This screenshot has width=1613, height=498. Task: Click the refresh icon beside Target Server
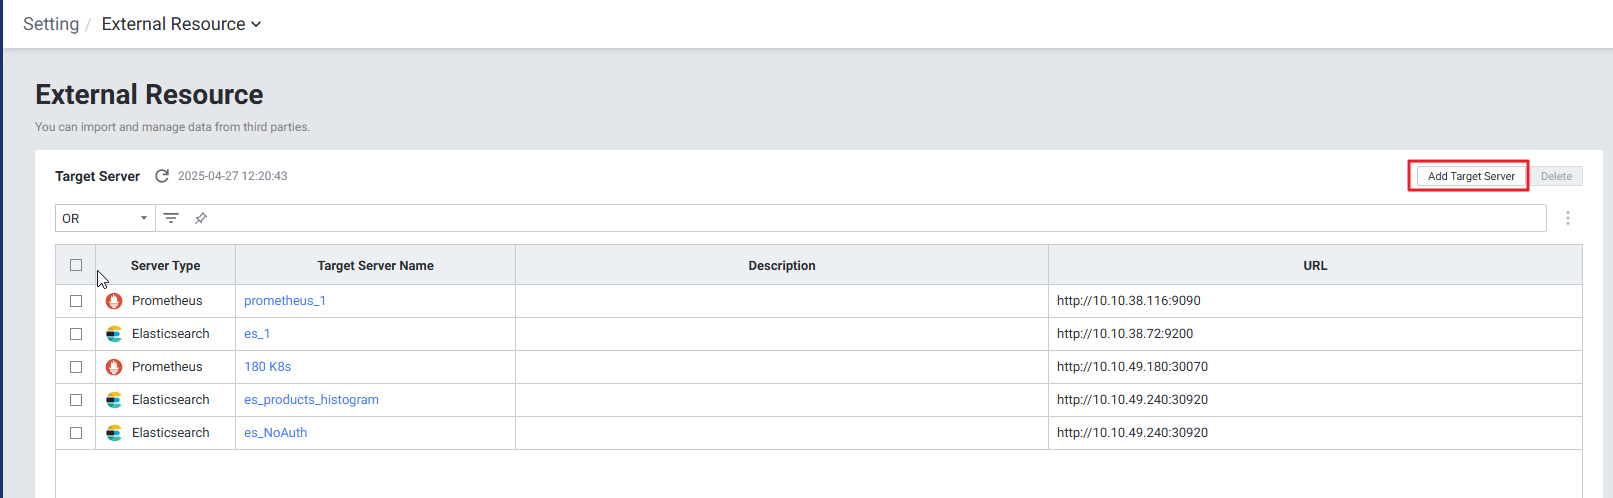click(162, 176)
